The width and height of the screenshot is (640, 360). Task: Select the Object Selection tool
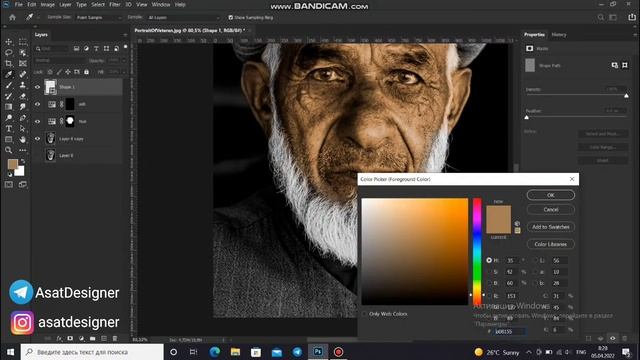click(23, 53)
